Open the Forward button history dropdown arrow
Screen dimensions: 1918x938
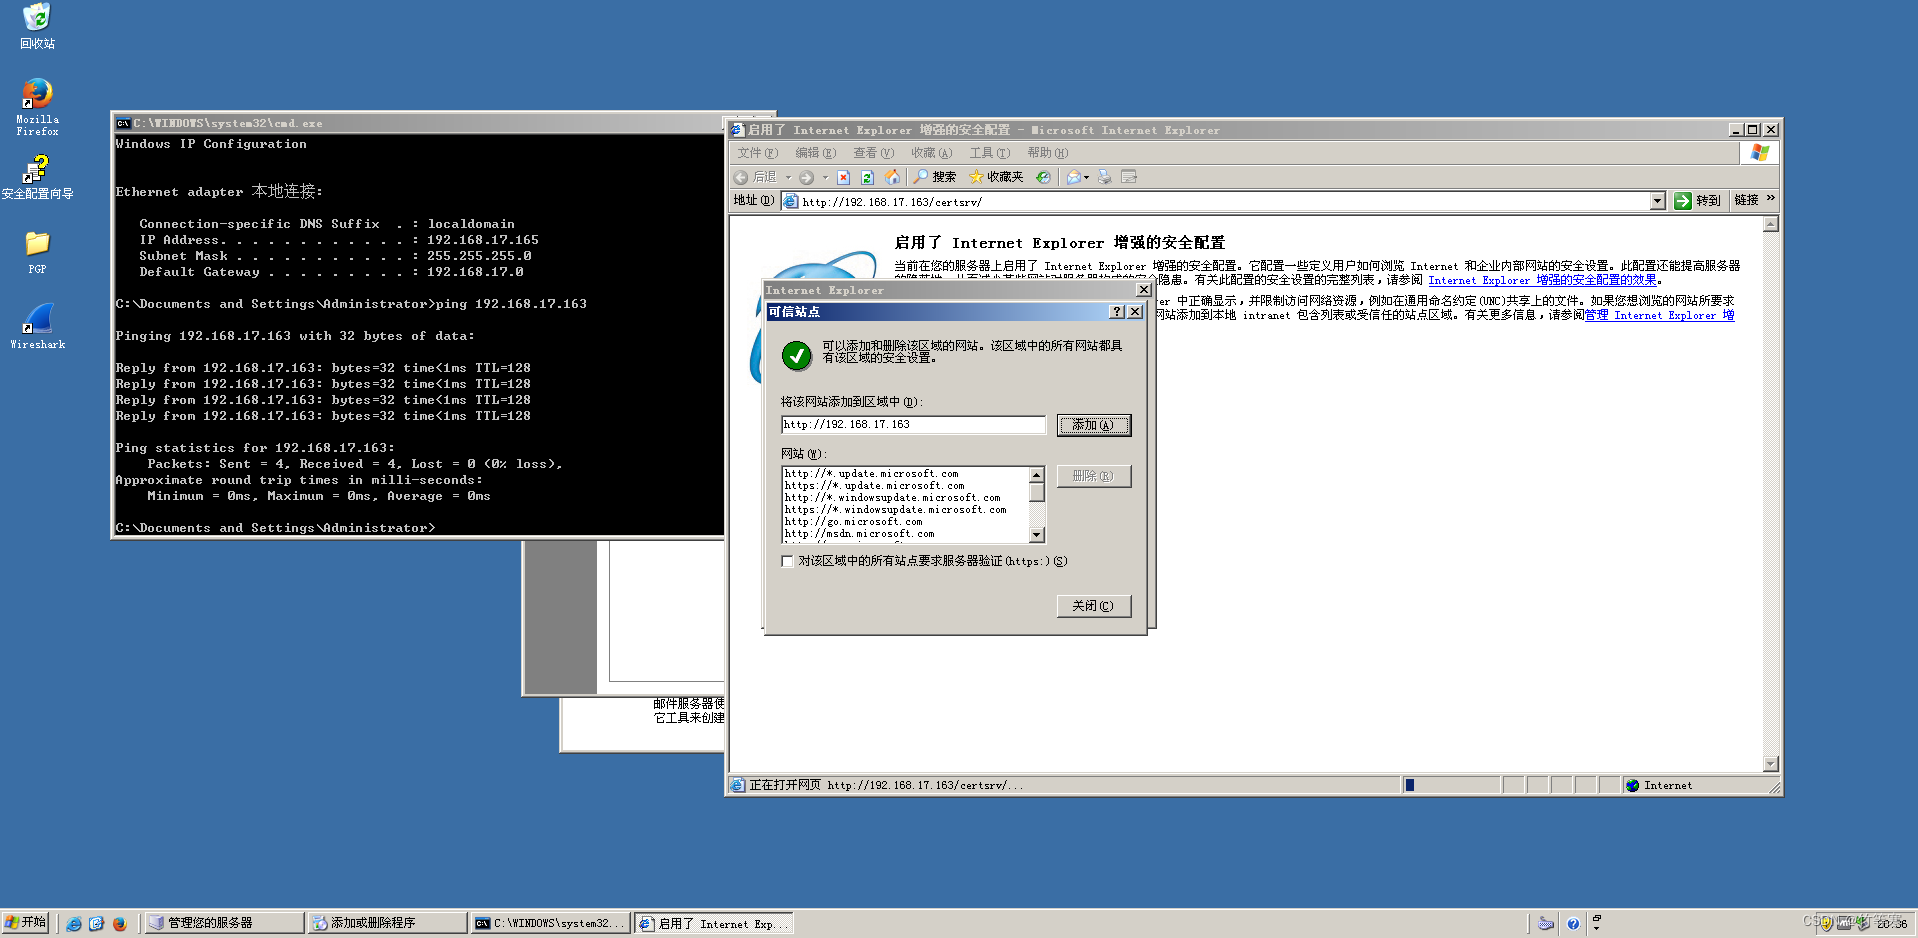point(825,178)
